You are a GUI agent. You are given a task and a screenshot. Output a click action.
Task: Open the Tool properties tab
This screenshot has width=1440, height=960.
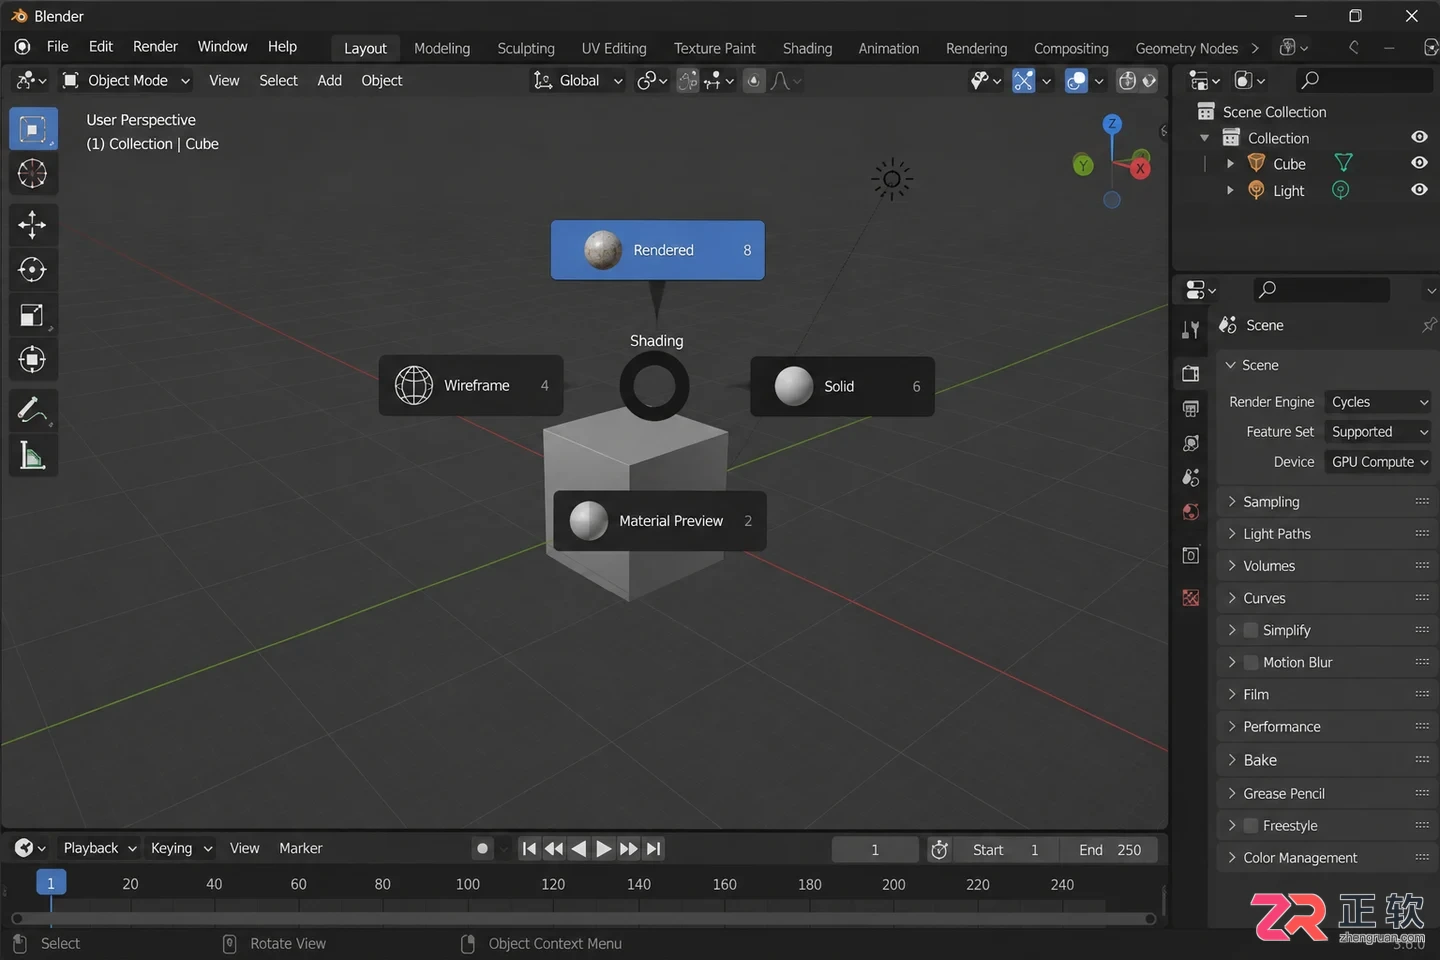tap(1190, 330)
